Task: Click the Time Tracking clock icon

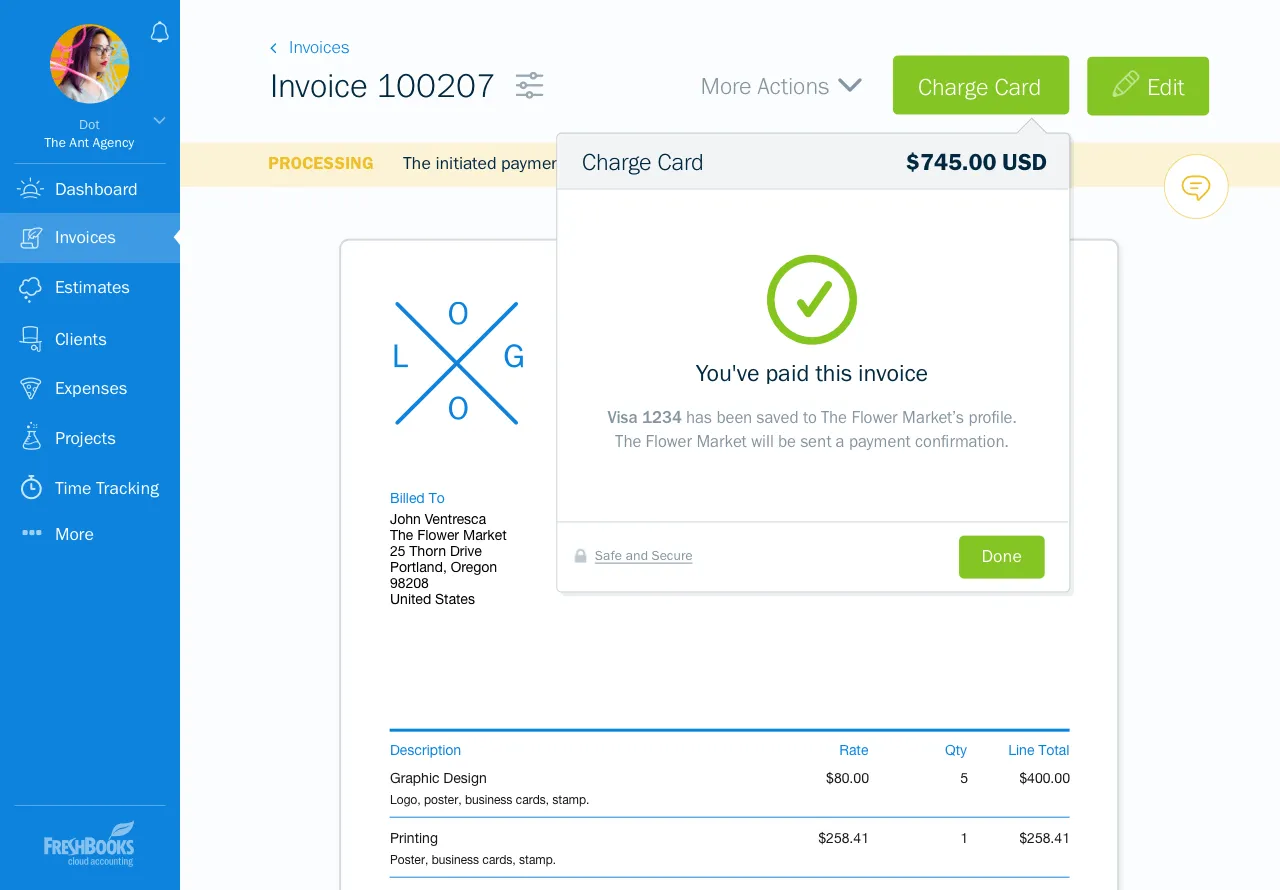Action: 31,488
